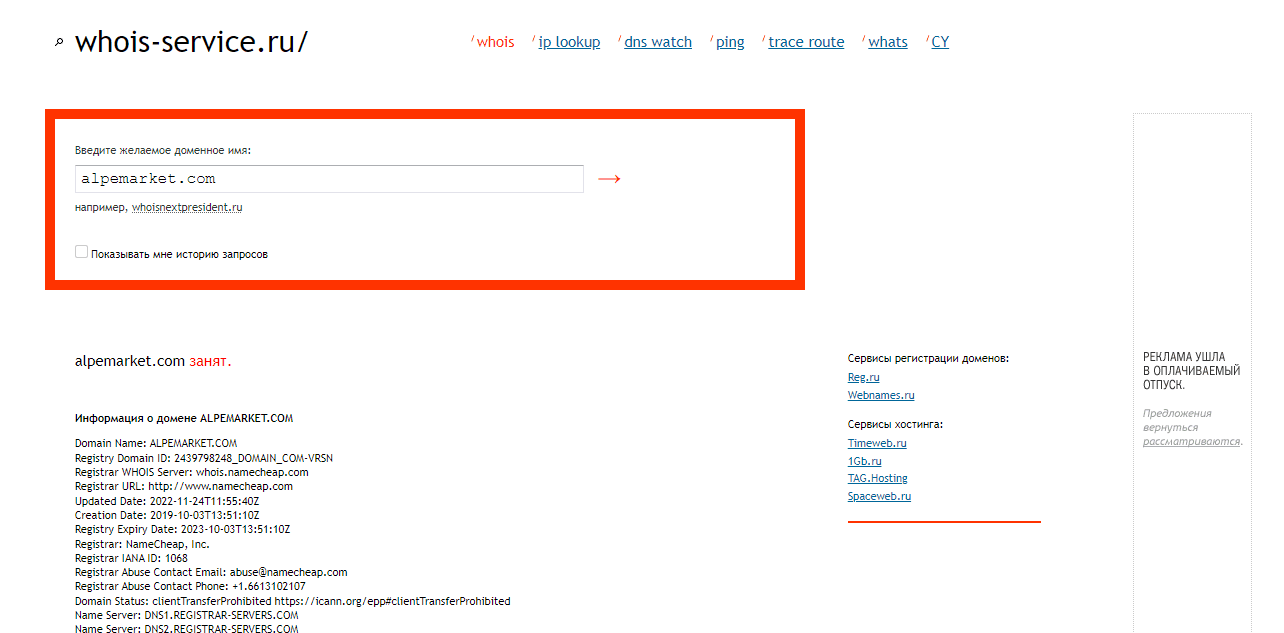
Task: Go to the ping tool
Action: pos(730,42)
